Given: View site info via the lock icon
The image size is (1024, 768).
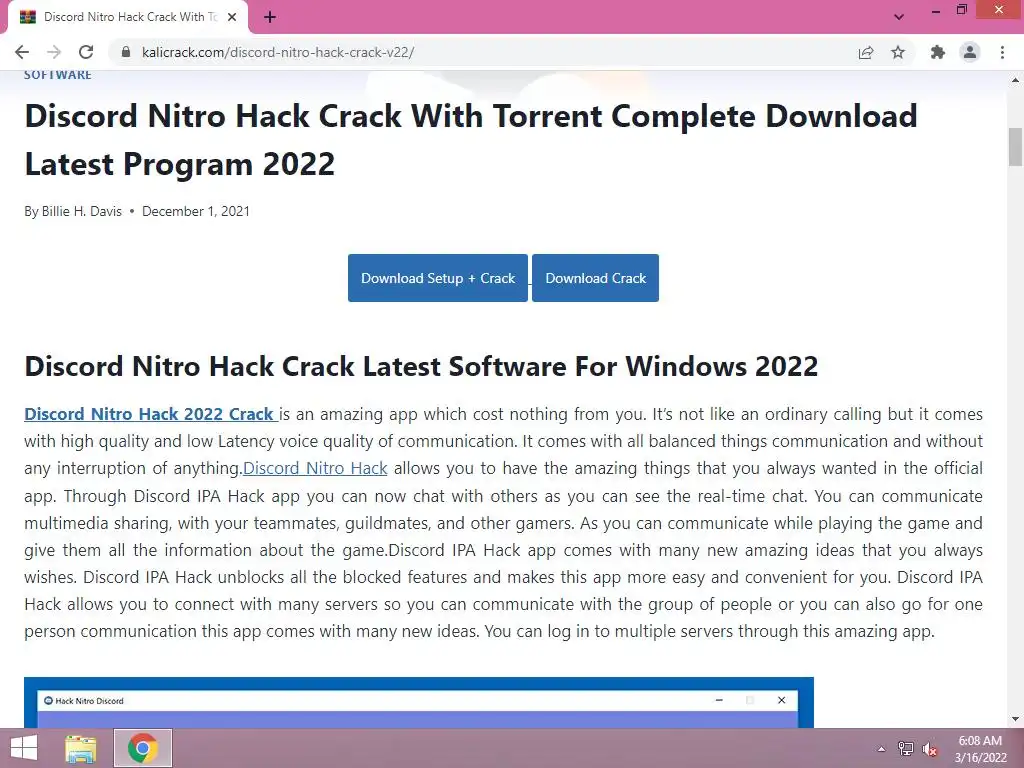Looking at the screenshot, I should 126,52.
